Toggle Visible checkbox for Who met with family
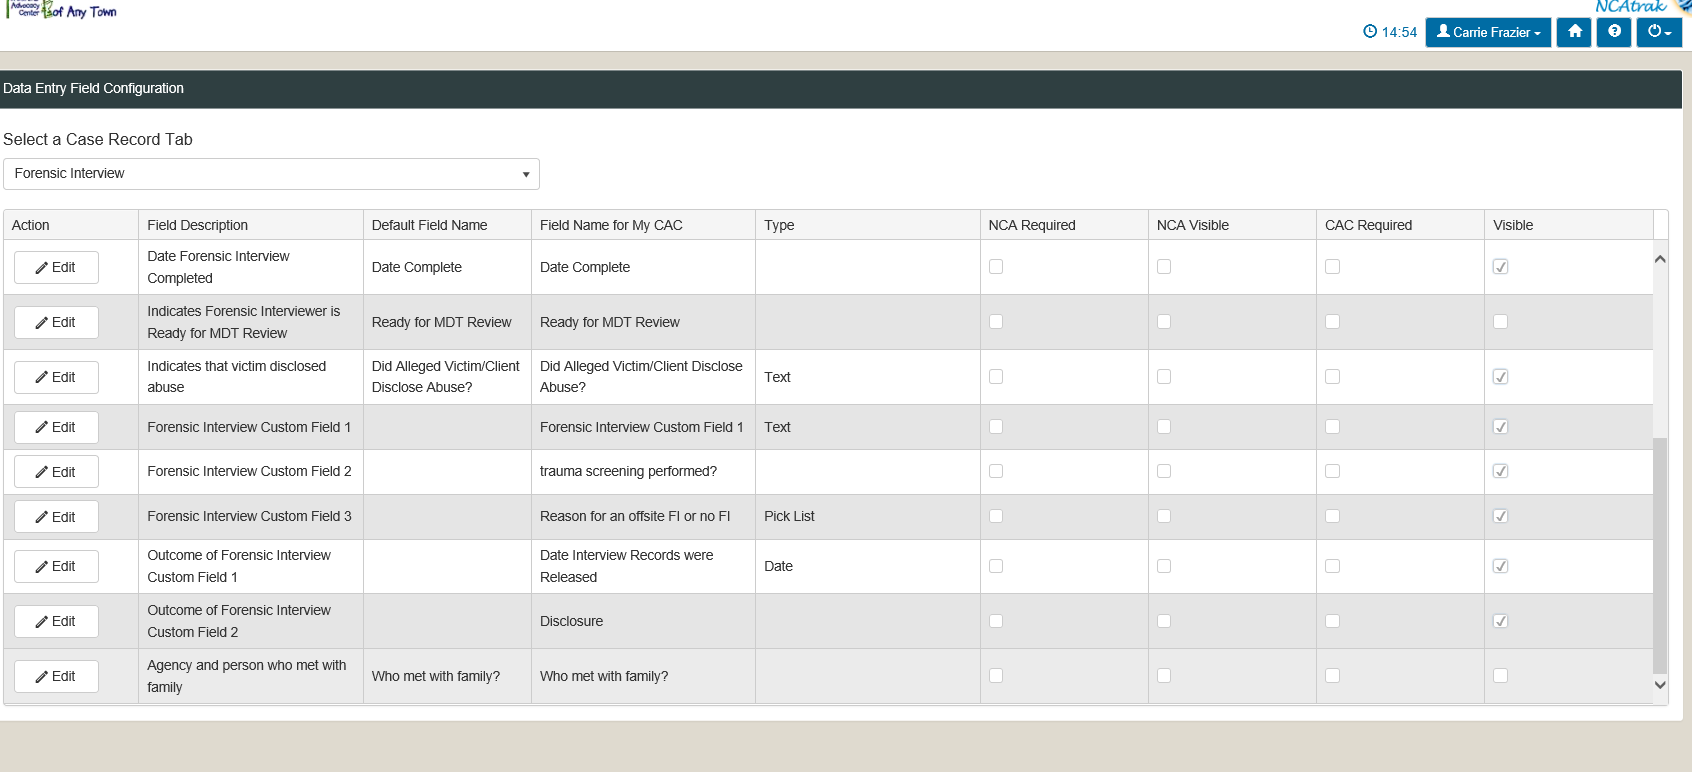 (1500, 676)
